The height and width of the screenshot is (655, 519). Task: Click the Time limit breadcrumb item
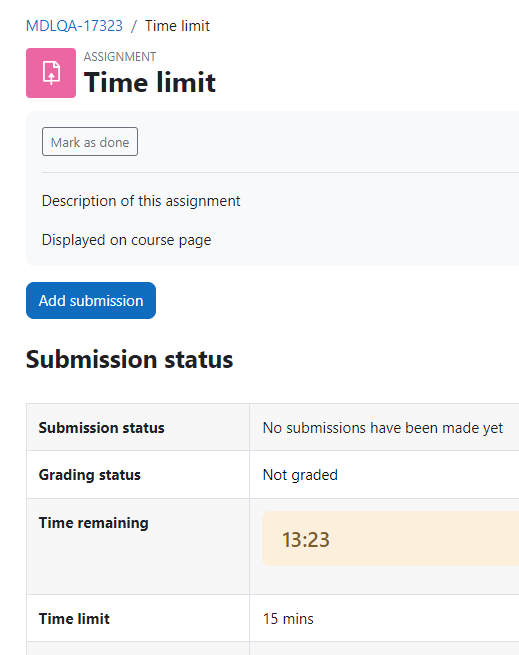[x=177, y=26]
